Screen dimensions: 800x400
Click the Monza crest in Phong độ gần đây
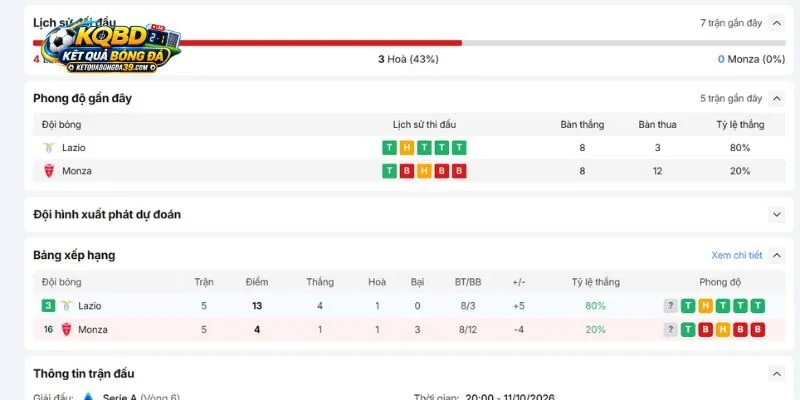[49, 171]
